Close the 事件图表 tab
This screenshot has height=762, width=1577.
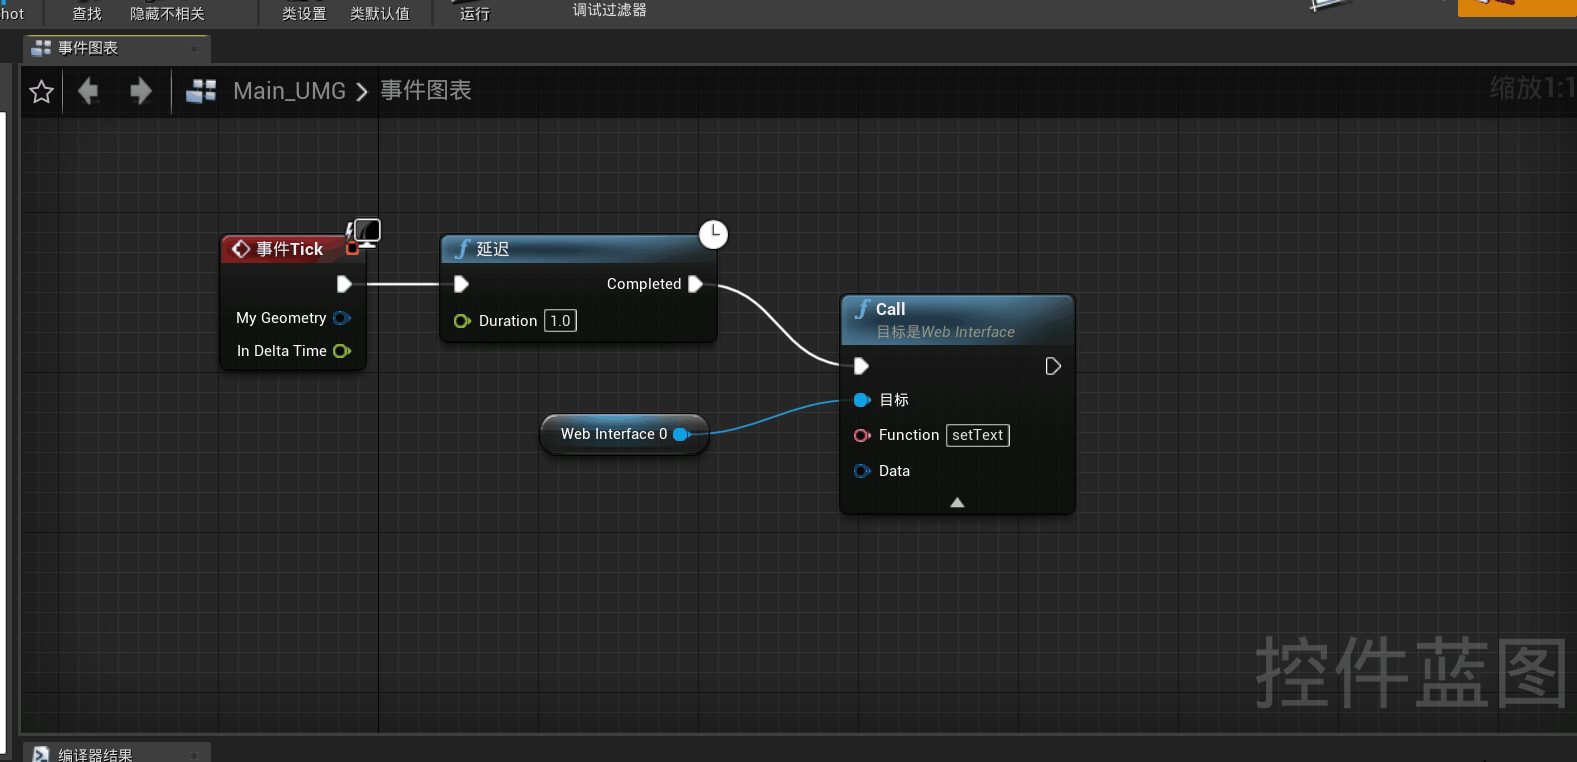click(193, 48)
